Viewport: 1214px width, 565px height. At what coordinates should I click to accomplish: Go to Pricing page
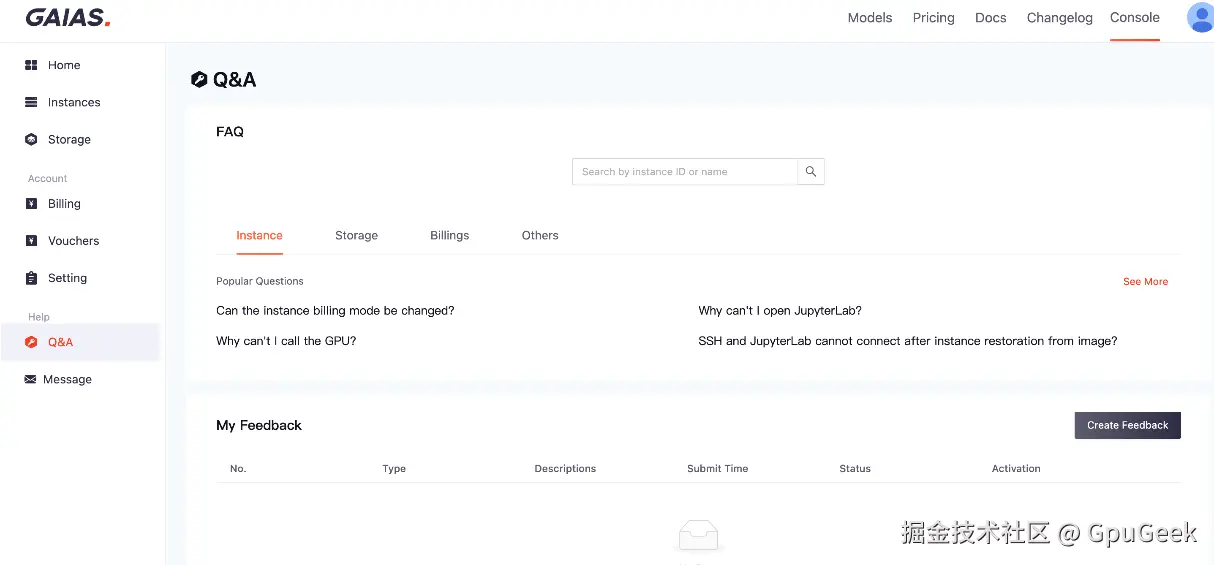point(934,18)
